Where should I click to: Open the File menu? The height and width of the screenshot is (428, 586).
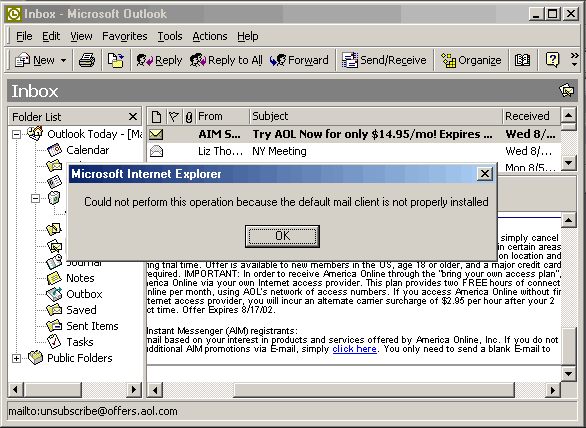click(24, 36)
